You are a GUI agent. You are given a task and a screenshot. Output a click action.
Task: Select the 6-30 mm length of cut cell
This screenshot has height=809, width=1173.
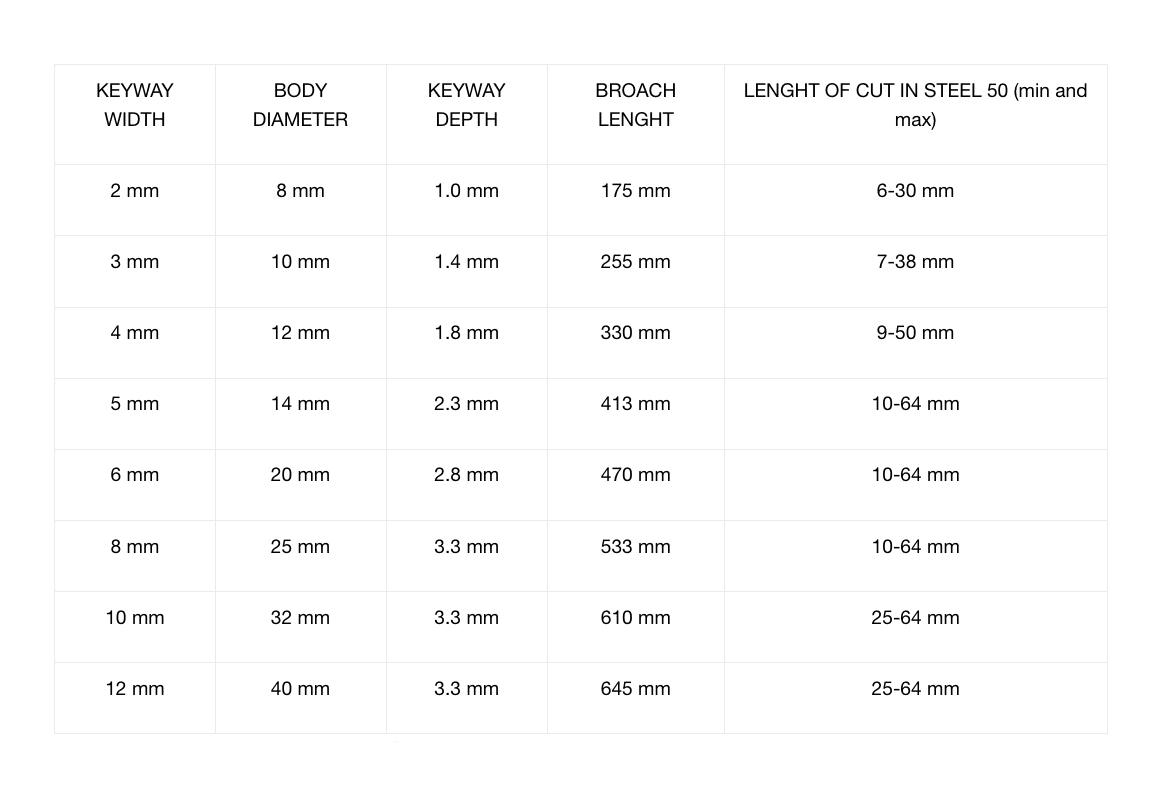click(915, 191)
